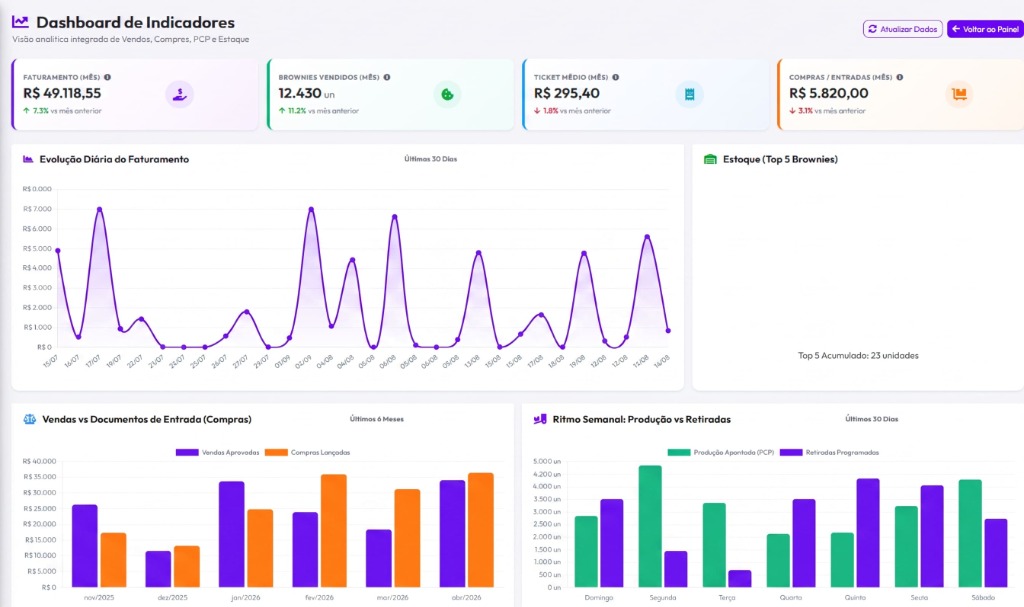Click the Atualizar Dados button

click(903, 29)
